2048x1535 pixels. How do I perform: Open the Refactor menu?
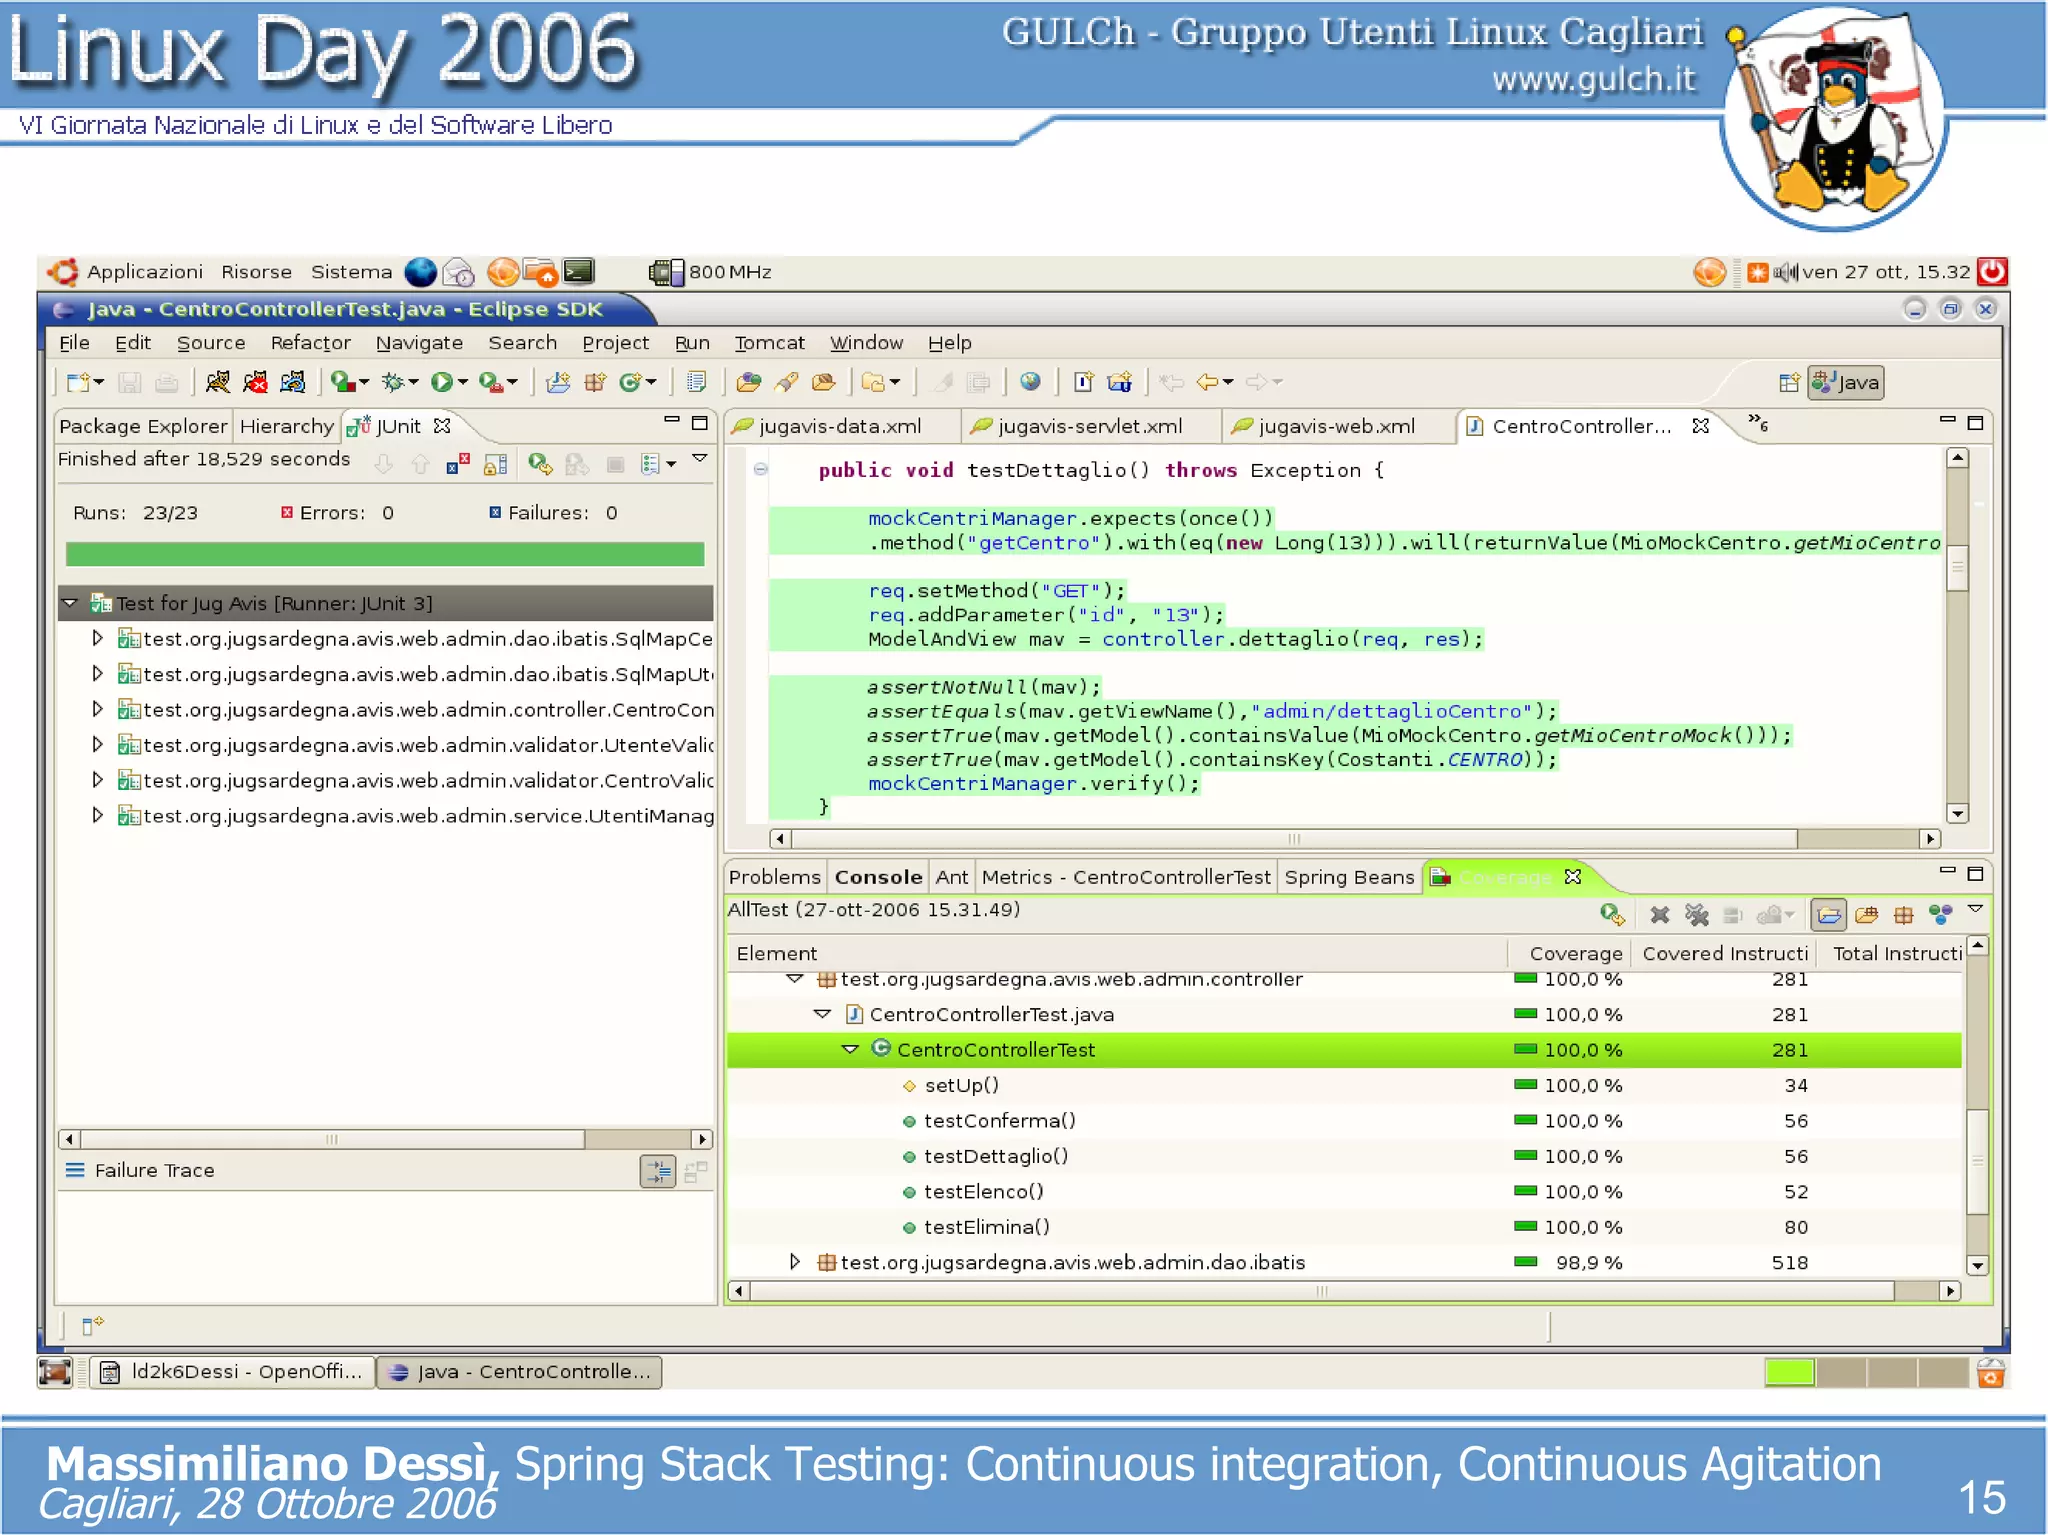click(311, 343)
